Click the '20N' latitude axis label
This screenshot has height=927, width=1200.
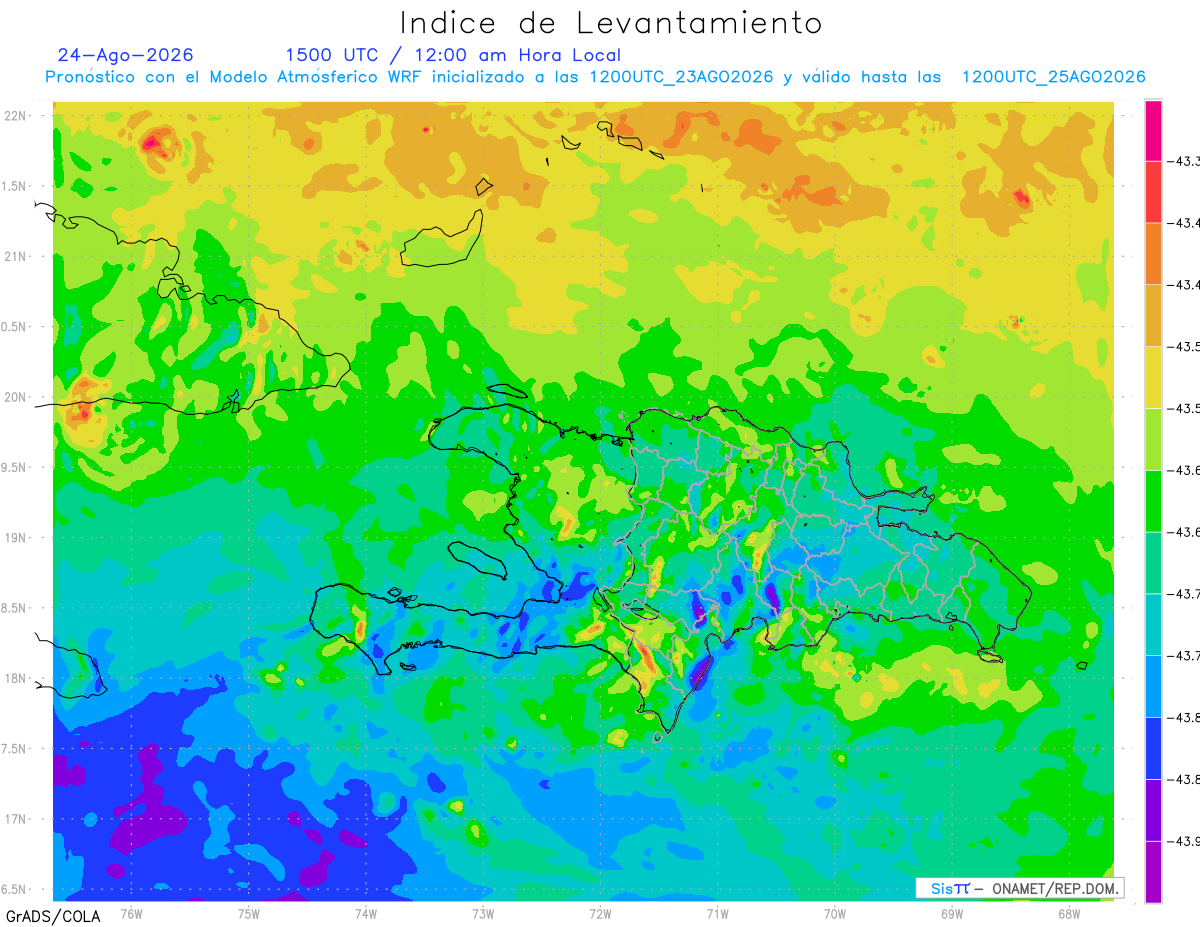(15, 397)
